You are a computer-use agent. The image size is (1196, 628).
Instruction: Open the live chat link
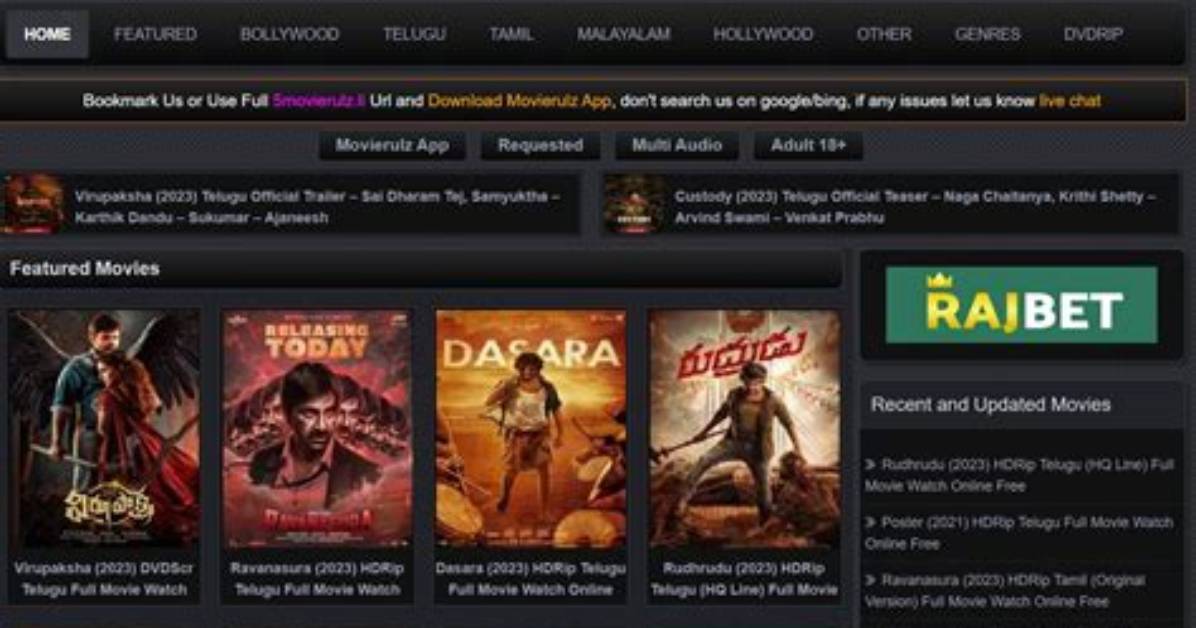pyautogui.click(x=1070, y=101)
